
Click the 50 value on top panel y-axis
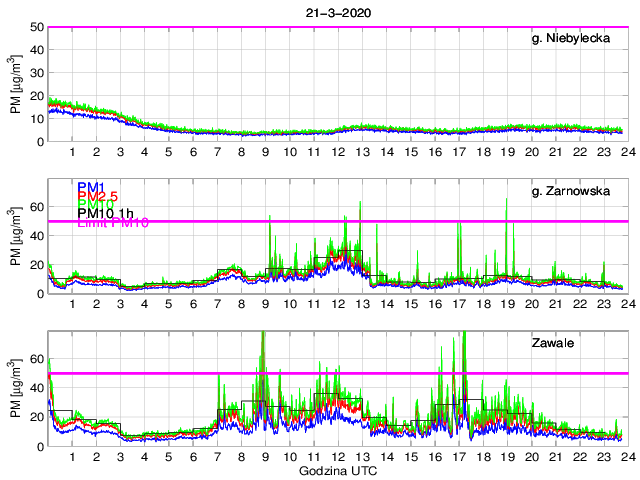tap(35, 27)
